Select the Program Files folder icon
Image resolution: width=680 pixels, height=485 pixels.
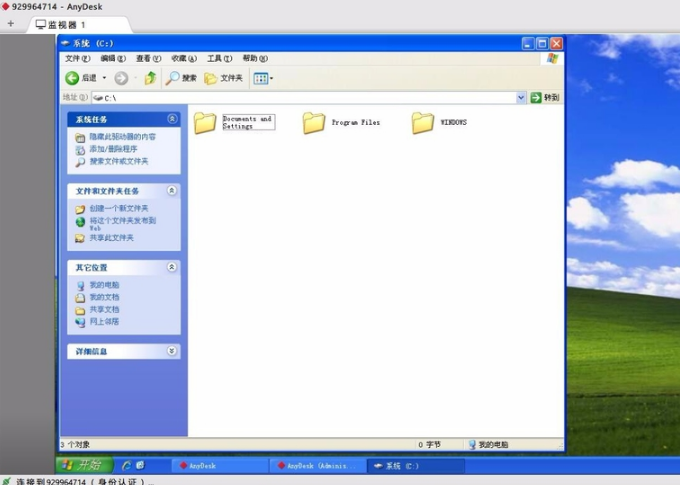pyautogui.click(x=314, y=123)
